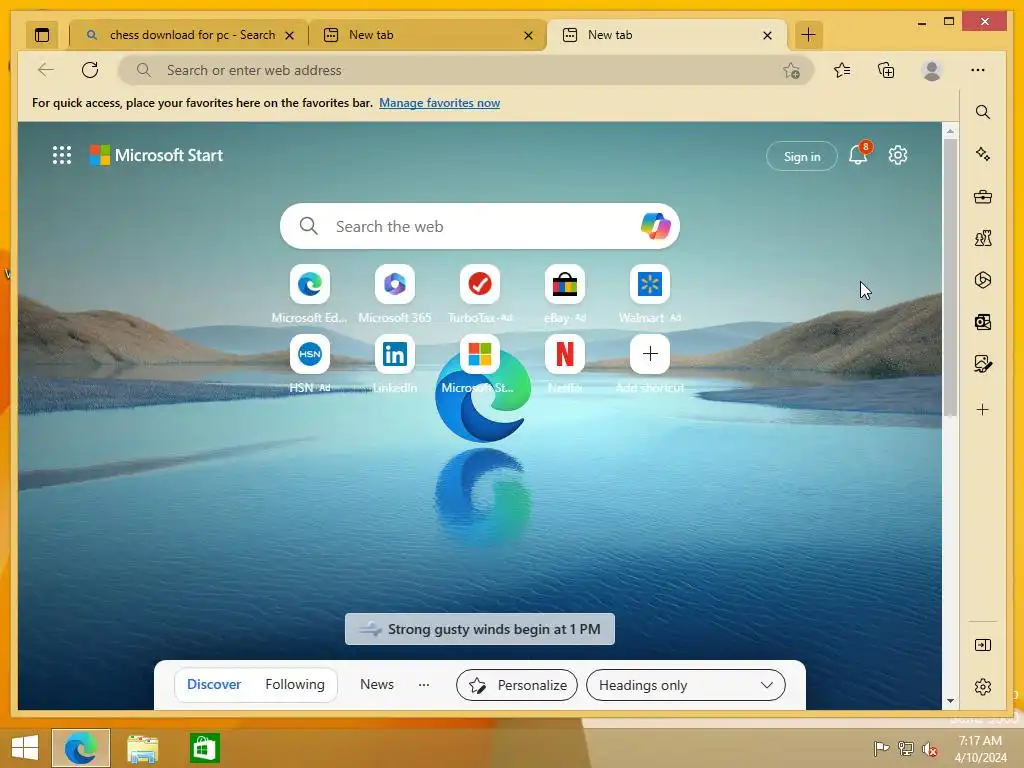Screen dimensions: 1024x768
Task: Open more feed tabs ellipsis
Action: pyautogui.click(x=424, y=684)
